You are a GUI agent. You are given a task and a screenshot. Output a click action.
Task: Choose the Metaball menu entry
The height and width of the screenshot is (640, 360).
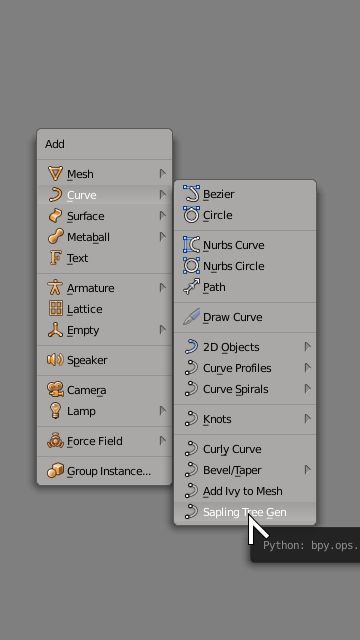[104, 237]
